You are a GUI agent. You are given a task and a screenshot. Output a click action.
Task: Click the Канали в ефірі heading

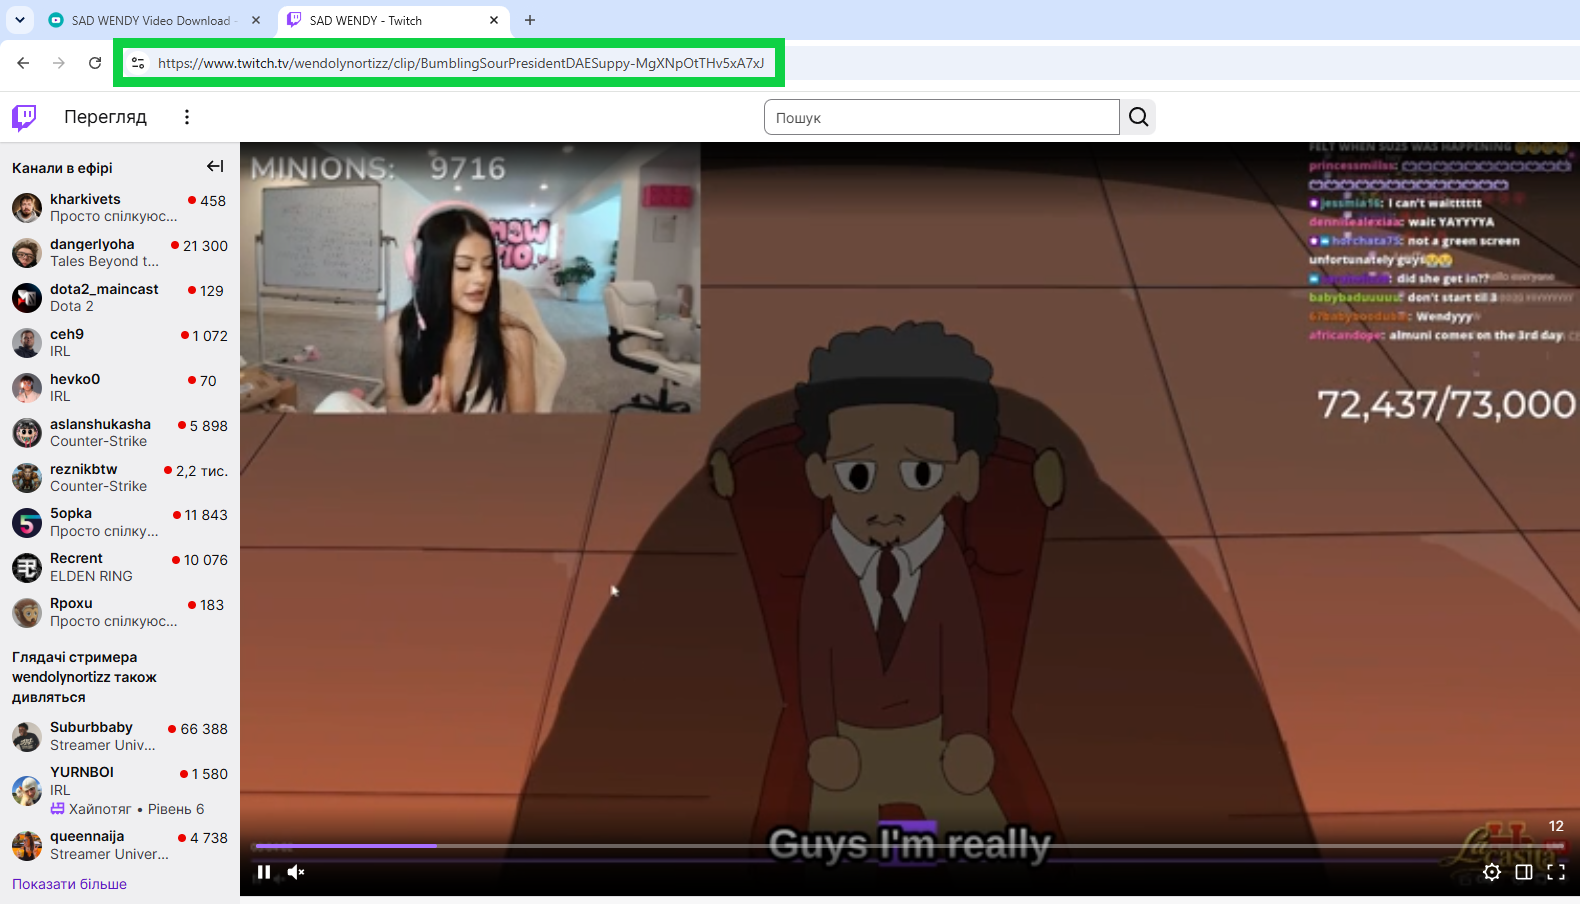(62, 168)
